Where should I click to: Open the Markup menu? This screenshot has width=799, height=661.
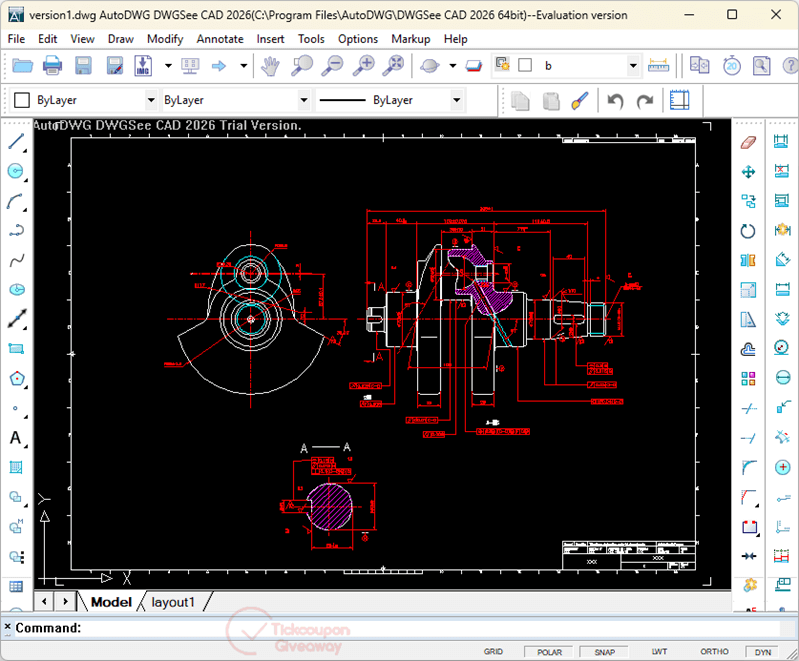pyautogui.click(x=411, y=39)
